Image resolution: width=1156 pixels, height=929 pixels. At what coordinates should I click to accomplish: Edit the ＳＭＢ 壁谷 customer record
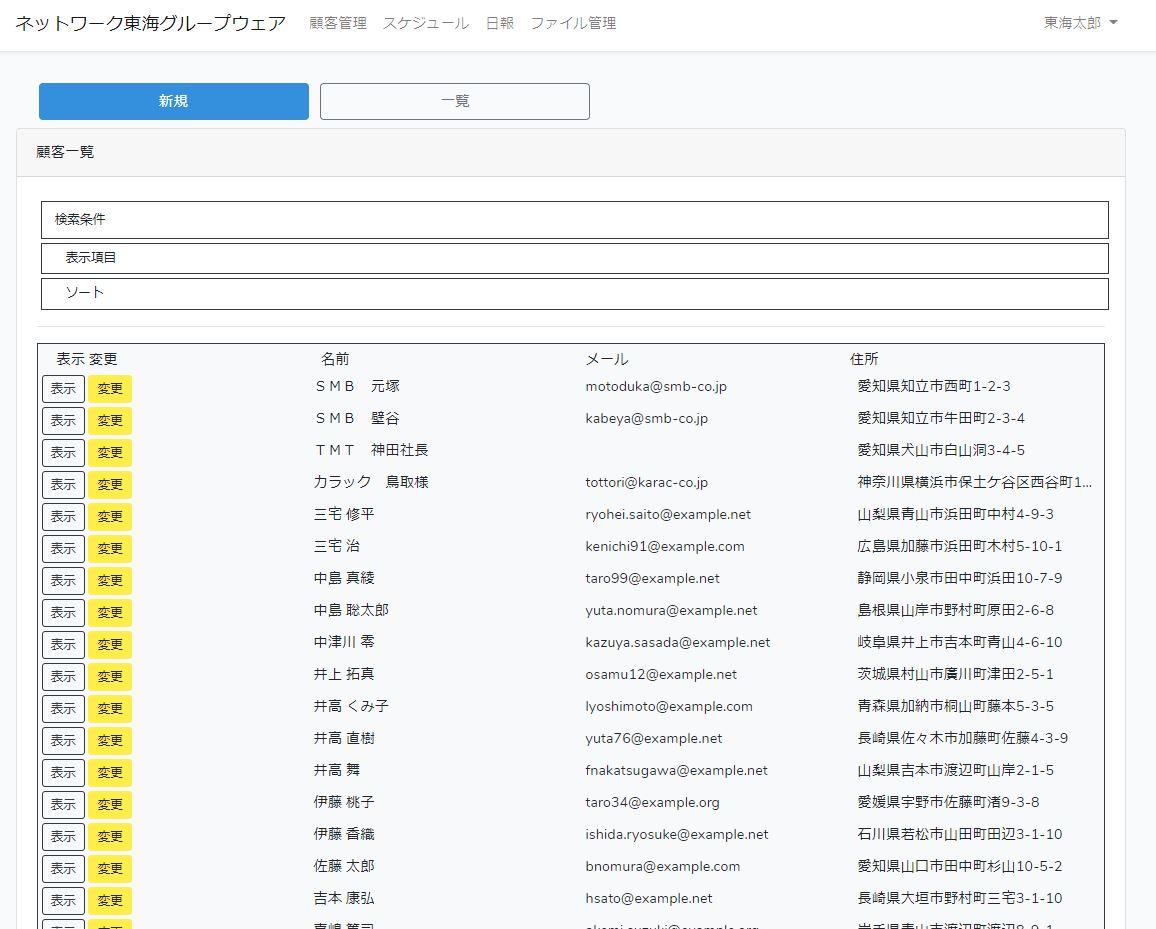click(x=110, y=420)
